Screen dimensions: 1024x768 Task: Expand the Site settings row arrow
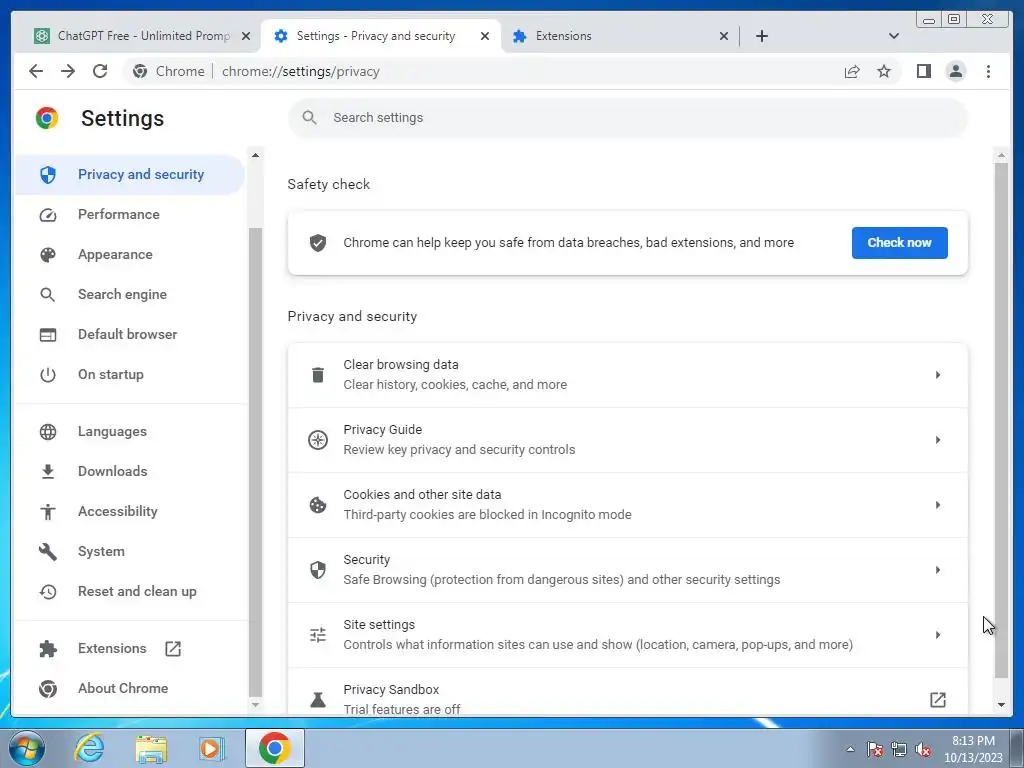tap(938, 635)
